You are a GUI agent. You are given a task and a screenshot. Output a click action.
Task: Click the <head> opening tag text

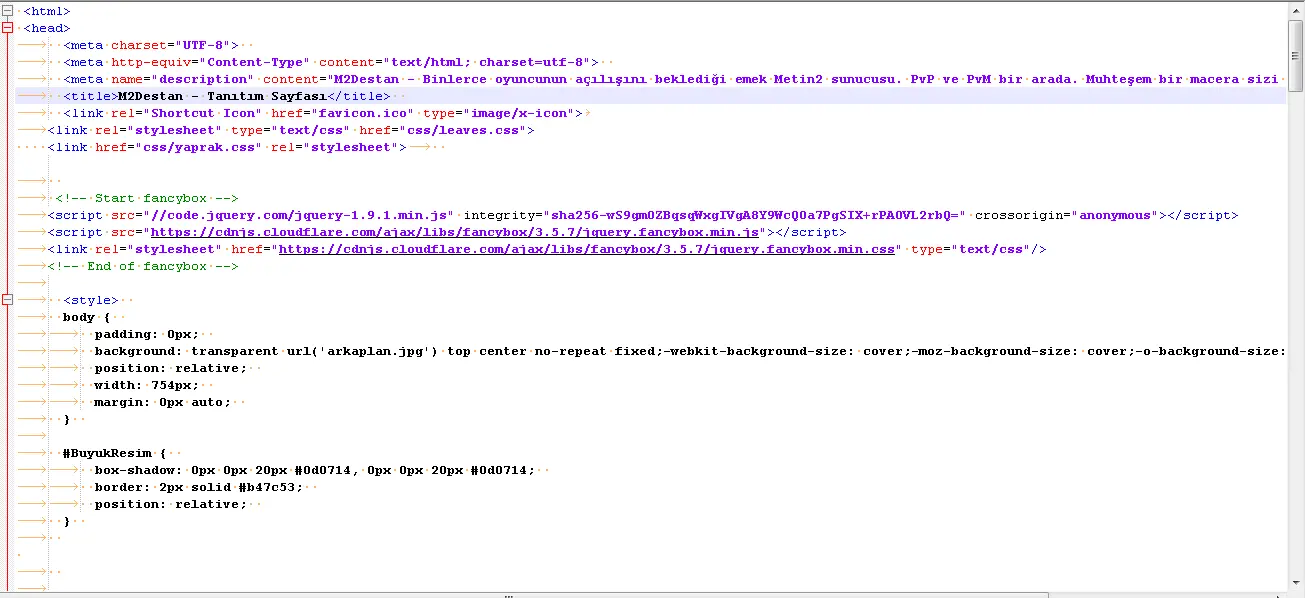[x=47, y=28]
